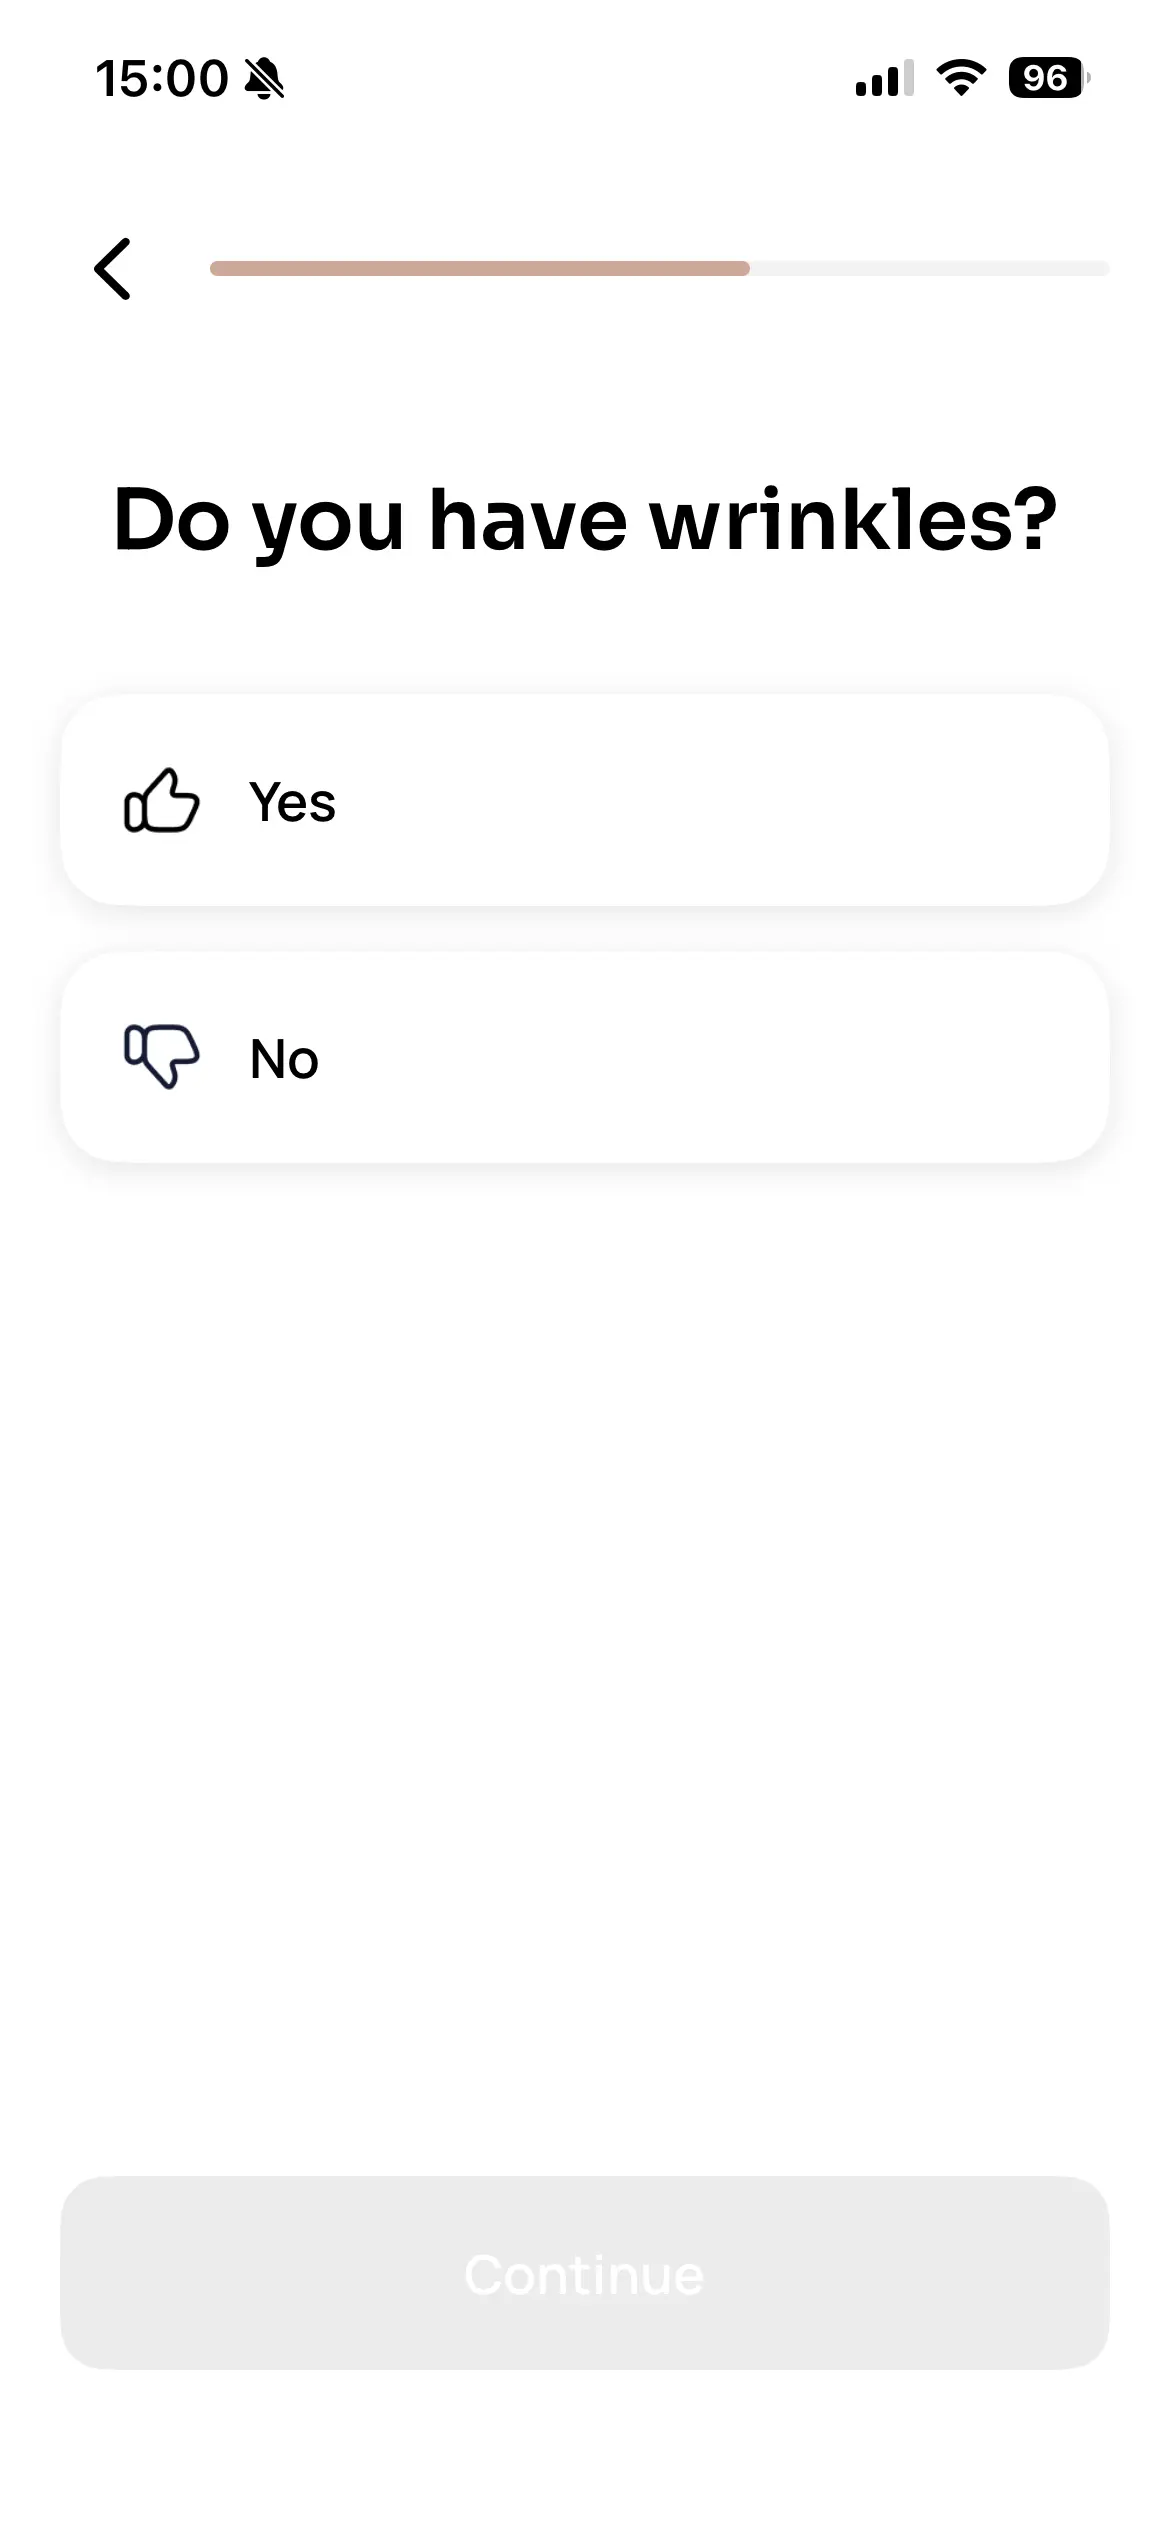Tap the muted bell icon in status bar
1170x2532 pixels.
(x=265, y=78)
